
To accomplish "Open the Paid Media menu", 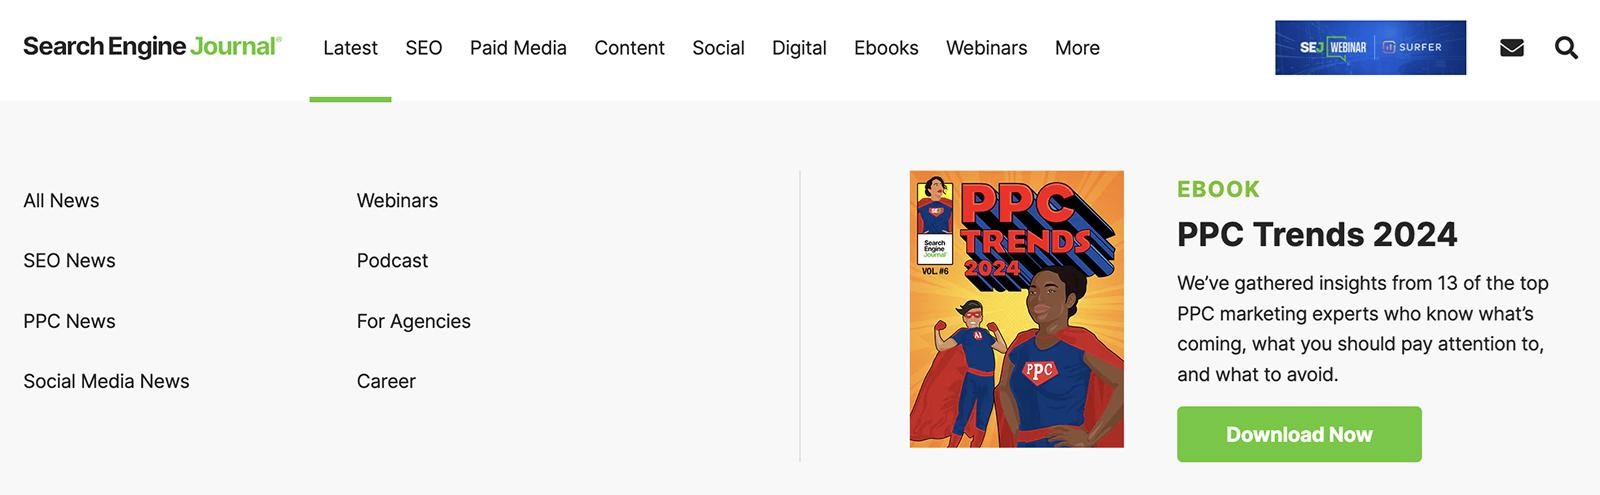I will (518, 48).
